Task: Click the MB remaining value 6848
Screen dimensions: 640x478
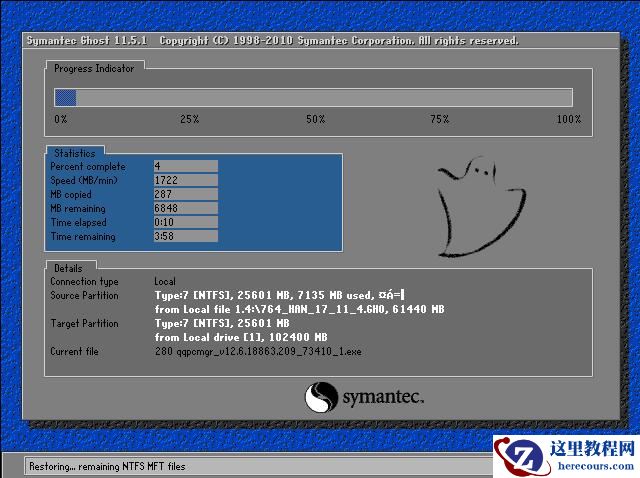Action: (x=186, y=208)
